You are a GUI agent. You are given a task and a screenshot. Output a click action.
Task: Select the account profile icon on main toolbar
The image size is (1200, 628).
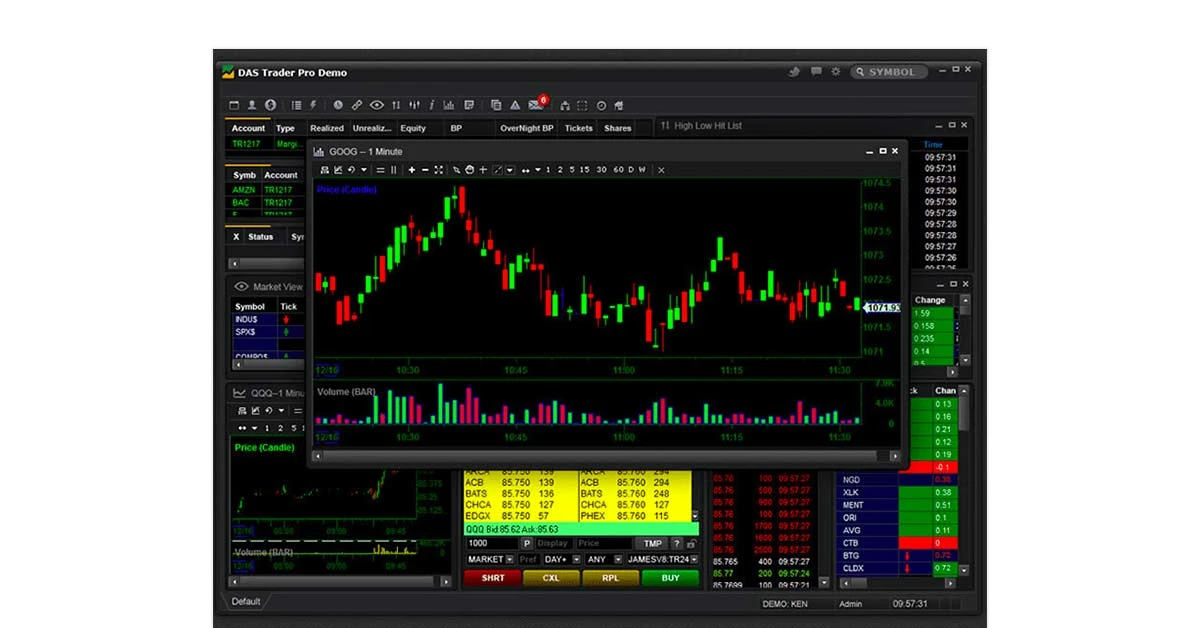coord(252,104)
